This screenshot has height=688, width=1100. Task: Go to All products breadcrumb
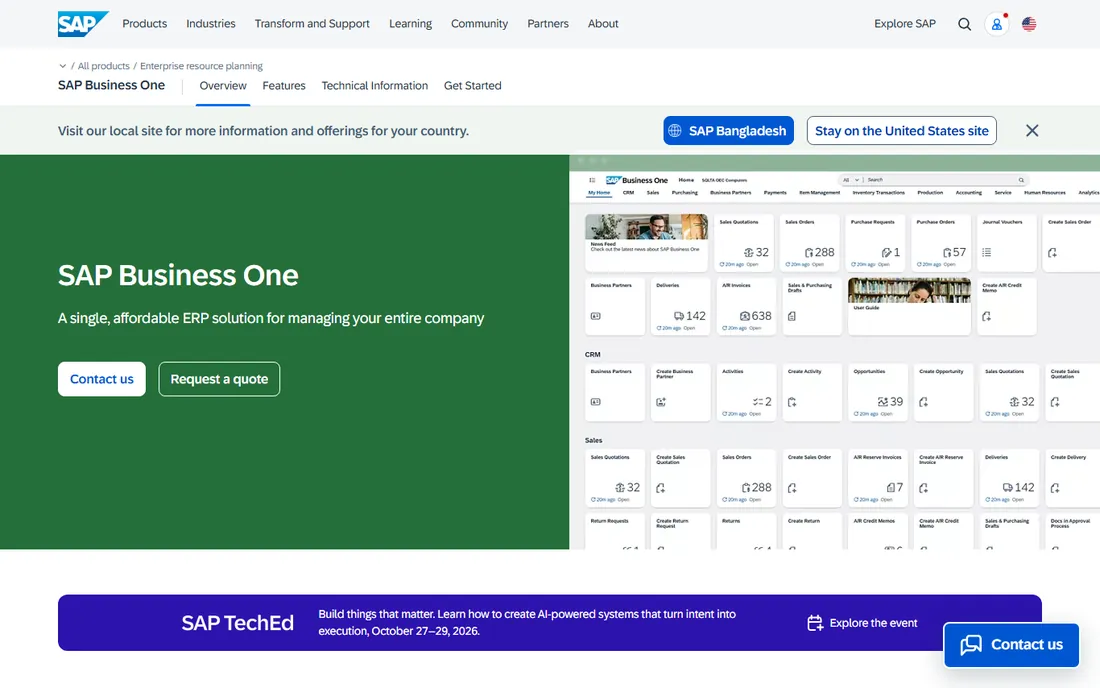103,66
